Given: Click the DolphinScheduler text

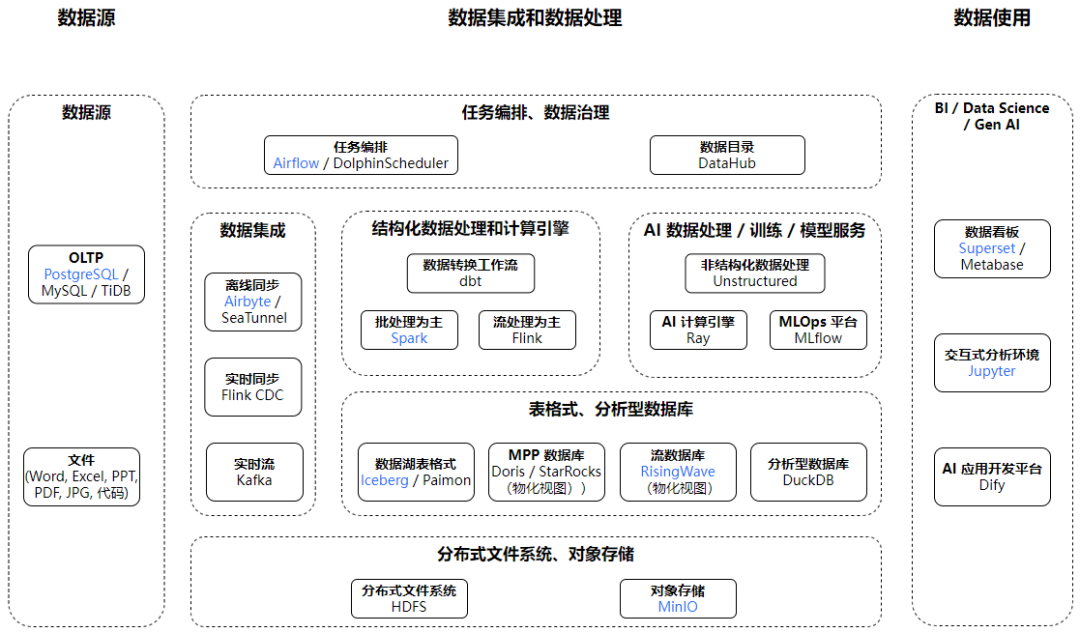Looking at the screenshot, I should click(x=391, y=163).
